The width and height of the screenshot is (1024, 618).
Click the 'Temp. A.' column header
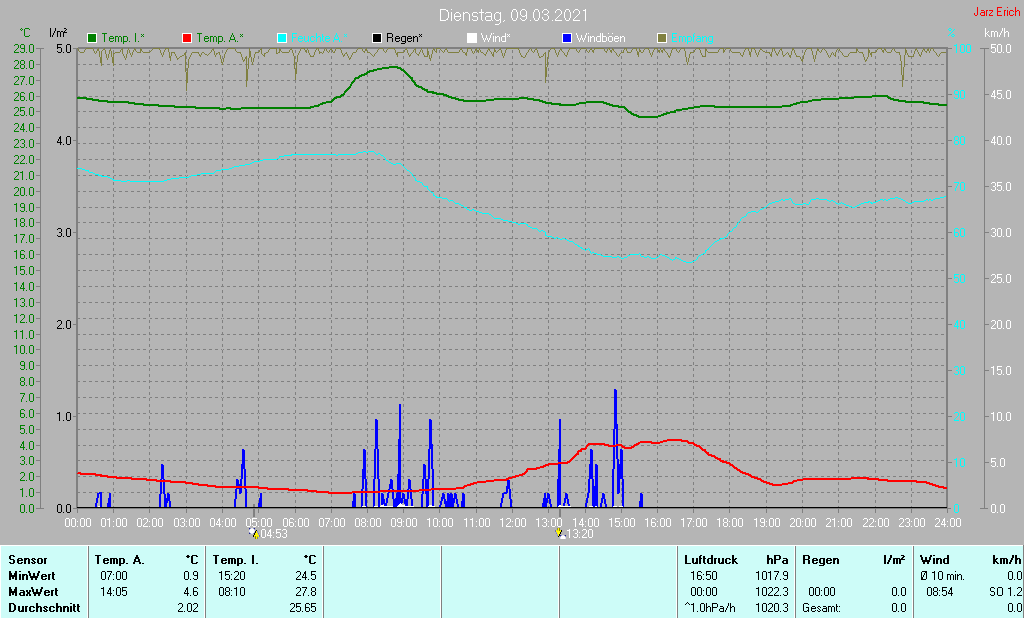click(x=120, y=560)
